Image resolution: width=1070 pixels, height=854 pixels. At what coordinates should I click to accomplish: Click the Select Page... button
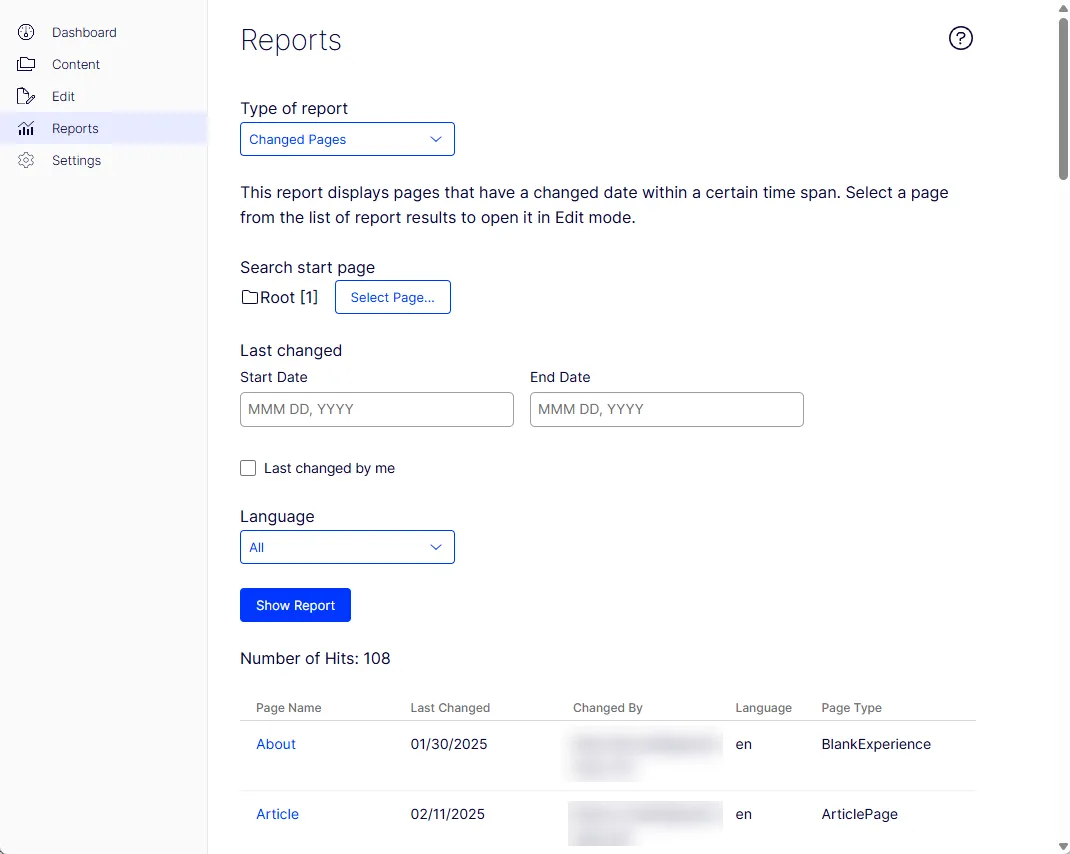coord(392,298)
